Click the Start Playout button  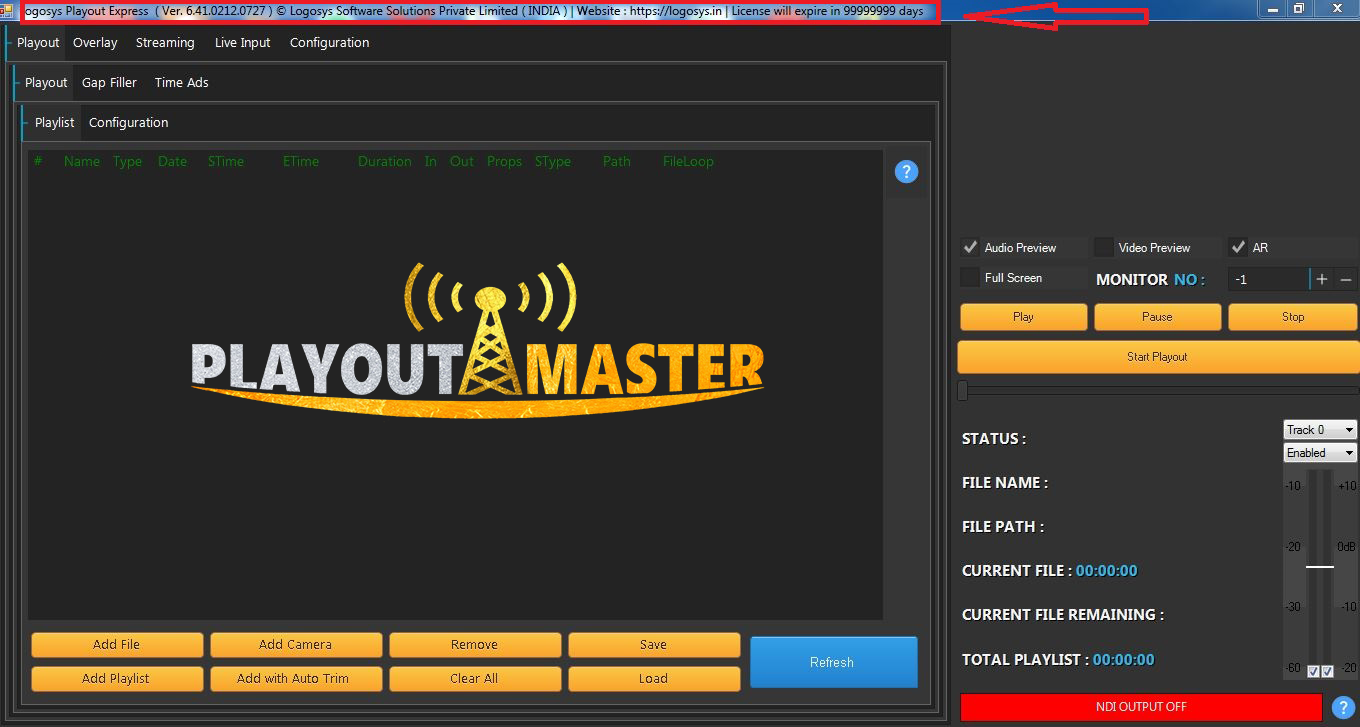(x=1158, y=357)
